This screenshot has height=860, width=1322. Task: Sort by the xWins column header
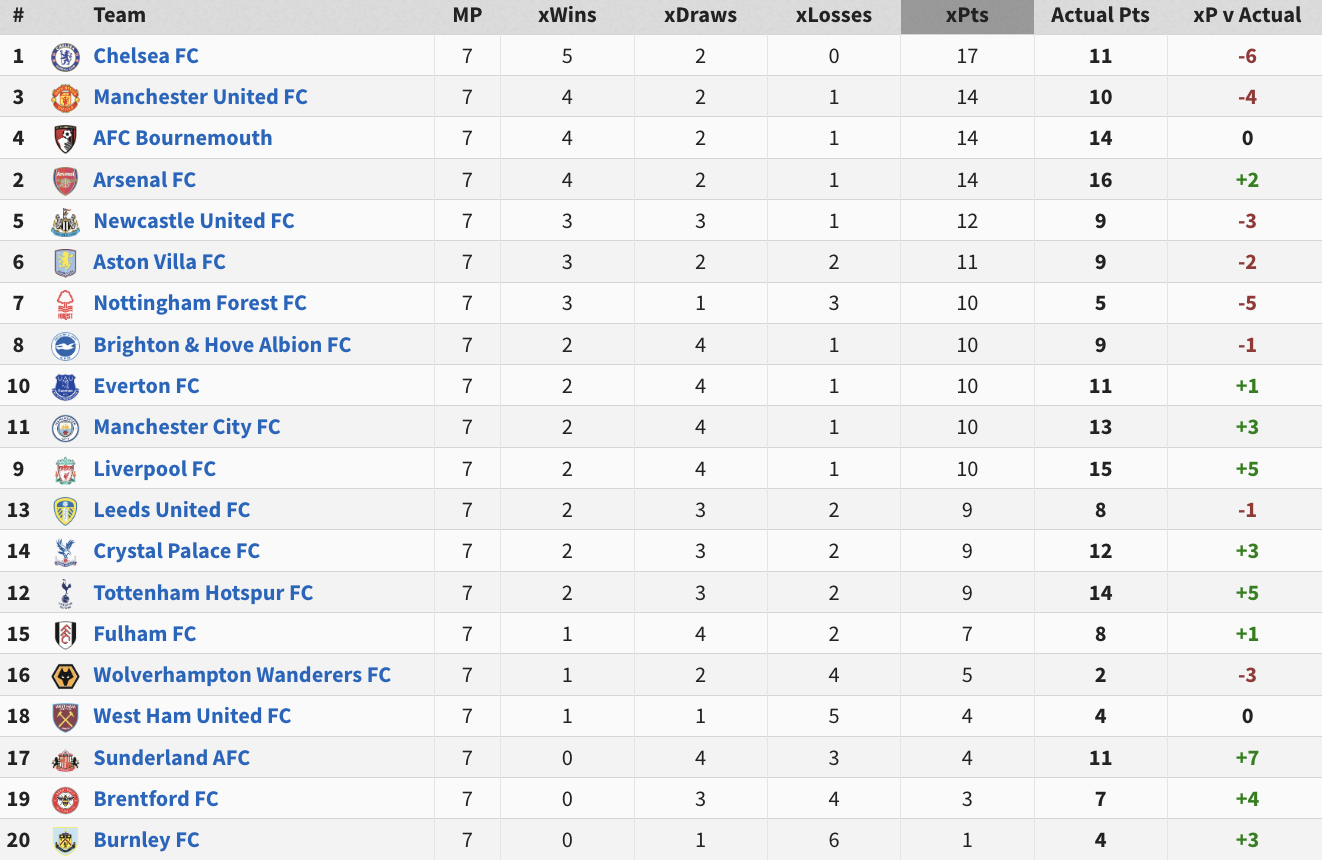click(567, 16)
